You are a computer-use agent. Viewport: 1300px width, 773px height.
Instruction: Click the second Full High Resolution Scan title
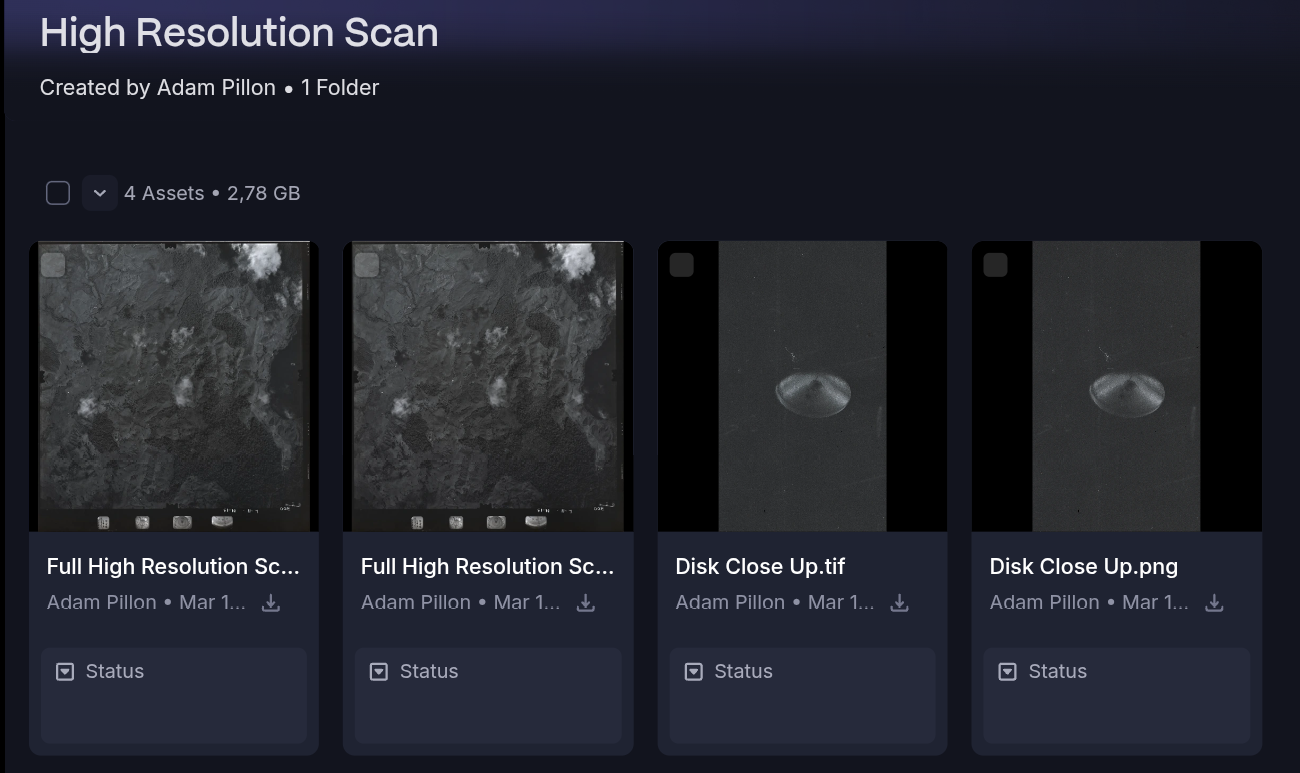pos(487,567)
